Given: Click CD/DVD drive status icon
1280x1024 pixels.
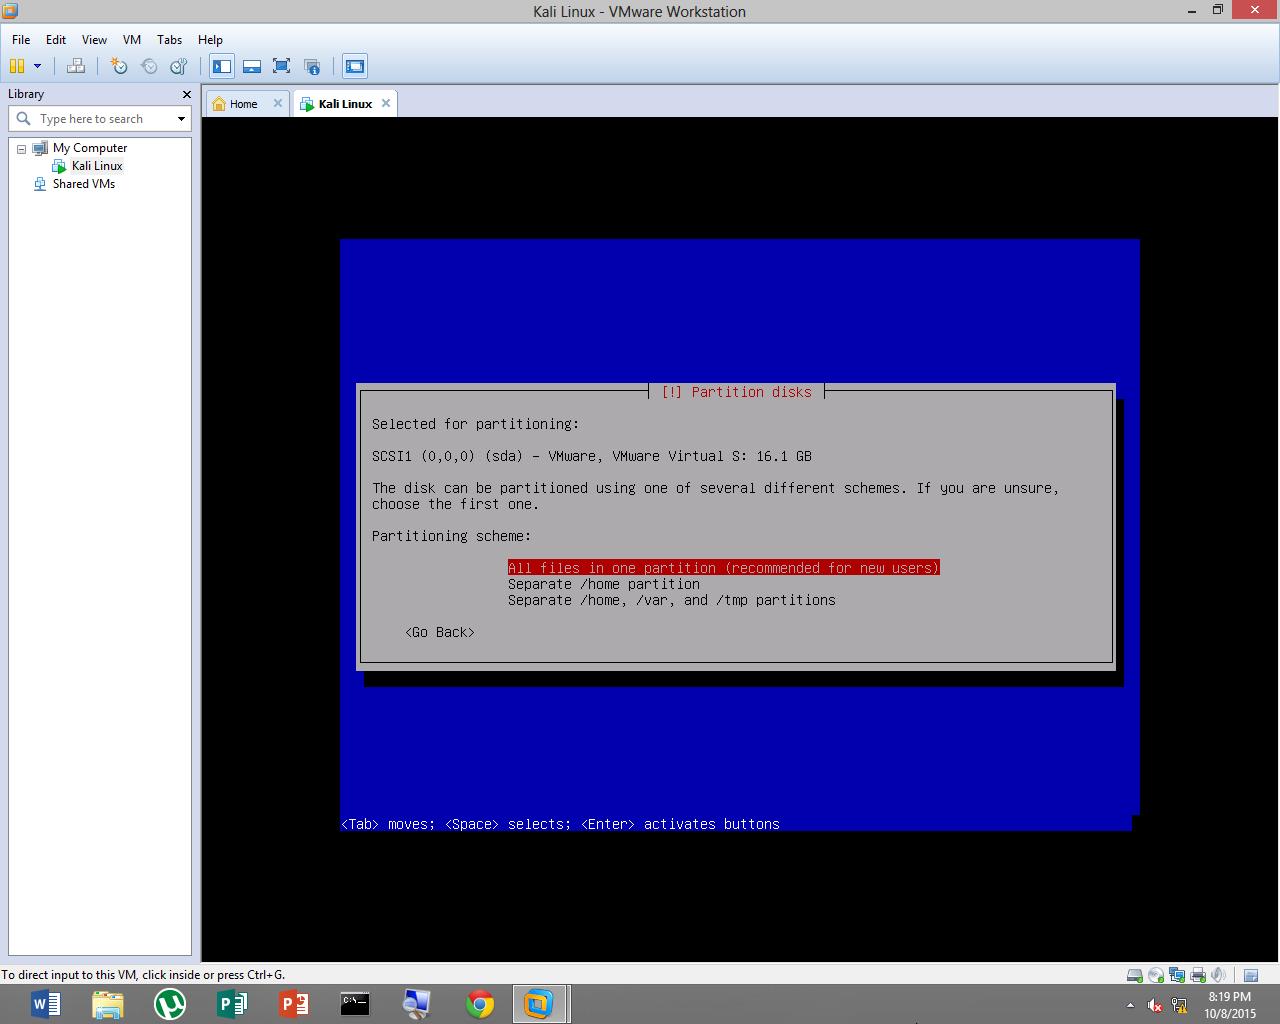Looking at the screenshot, I should tap(1155, 975).
